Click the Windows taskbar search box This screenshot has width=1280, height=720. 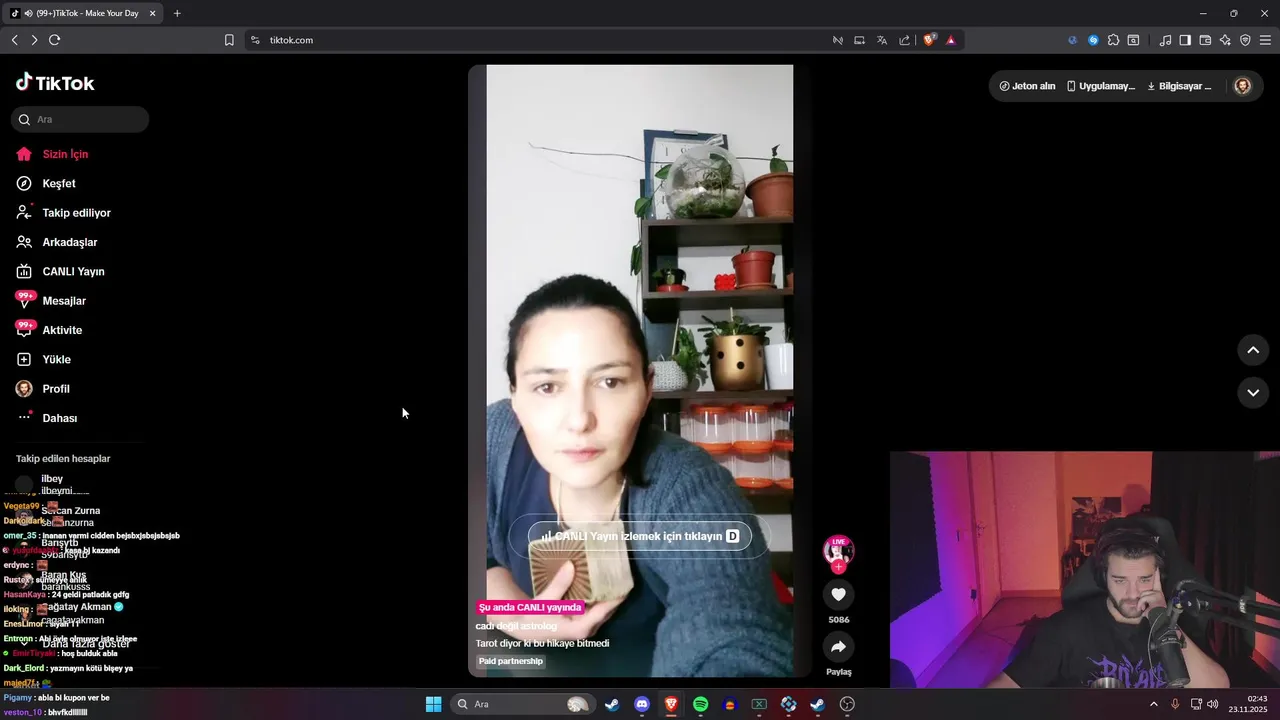pos(522,704)
